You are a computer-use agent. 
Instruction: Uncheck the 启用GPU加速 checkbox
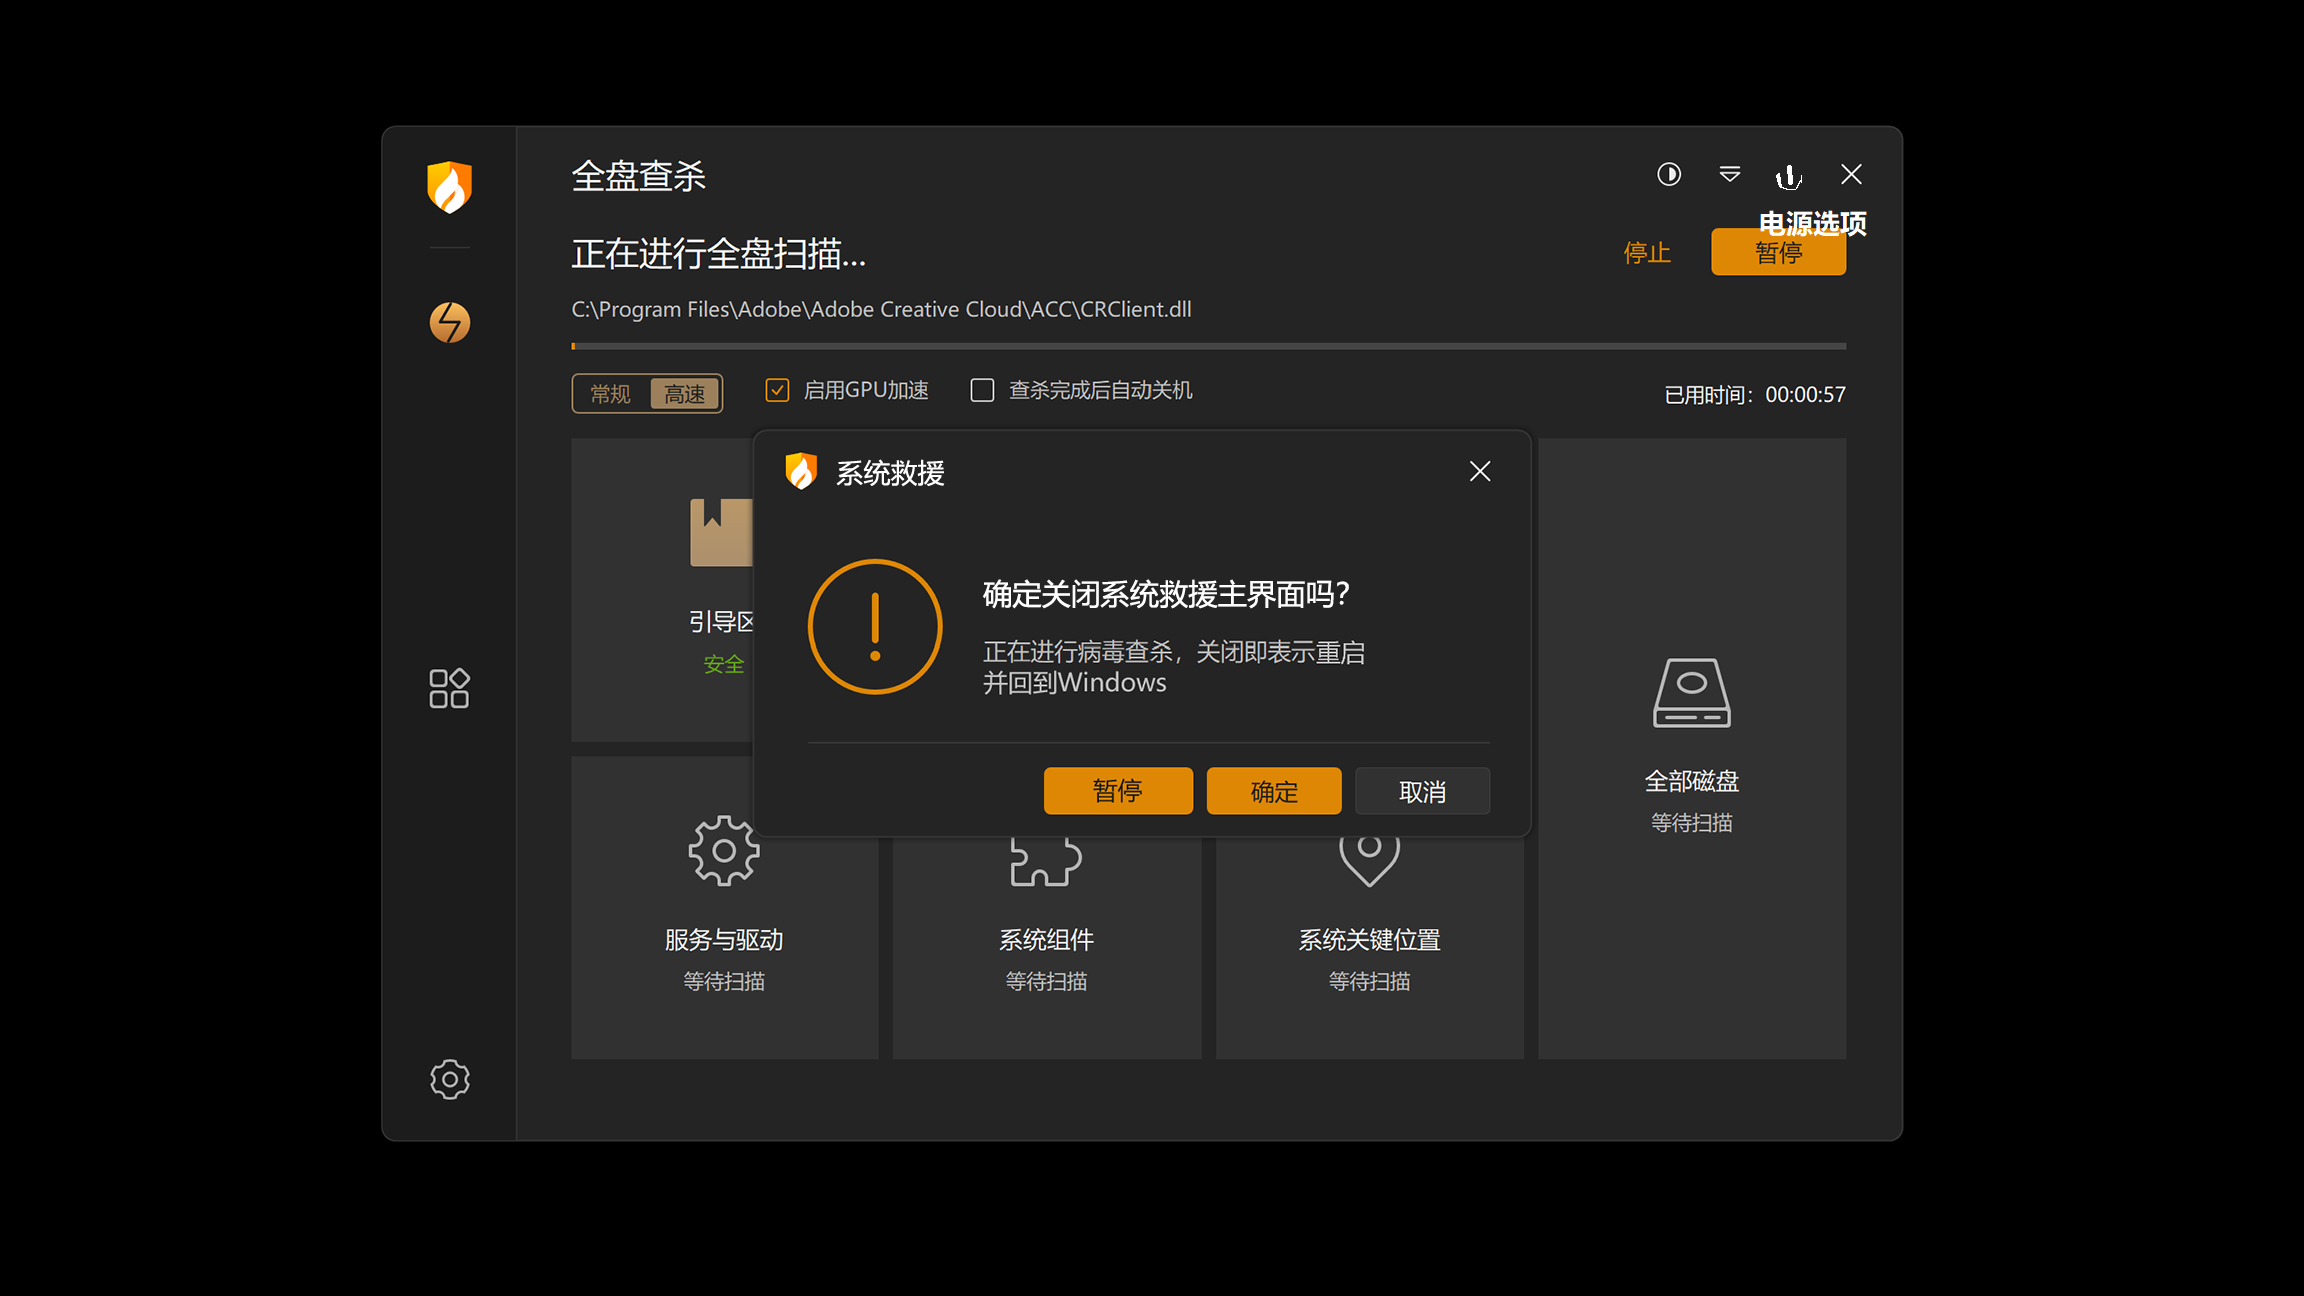click(x=777, y=390)
